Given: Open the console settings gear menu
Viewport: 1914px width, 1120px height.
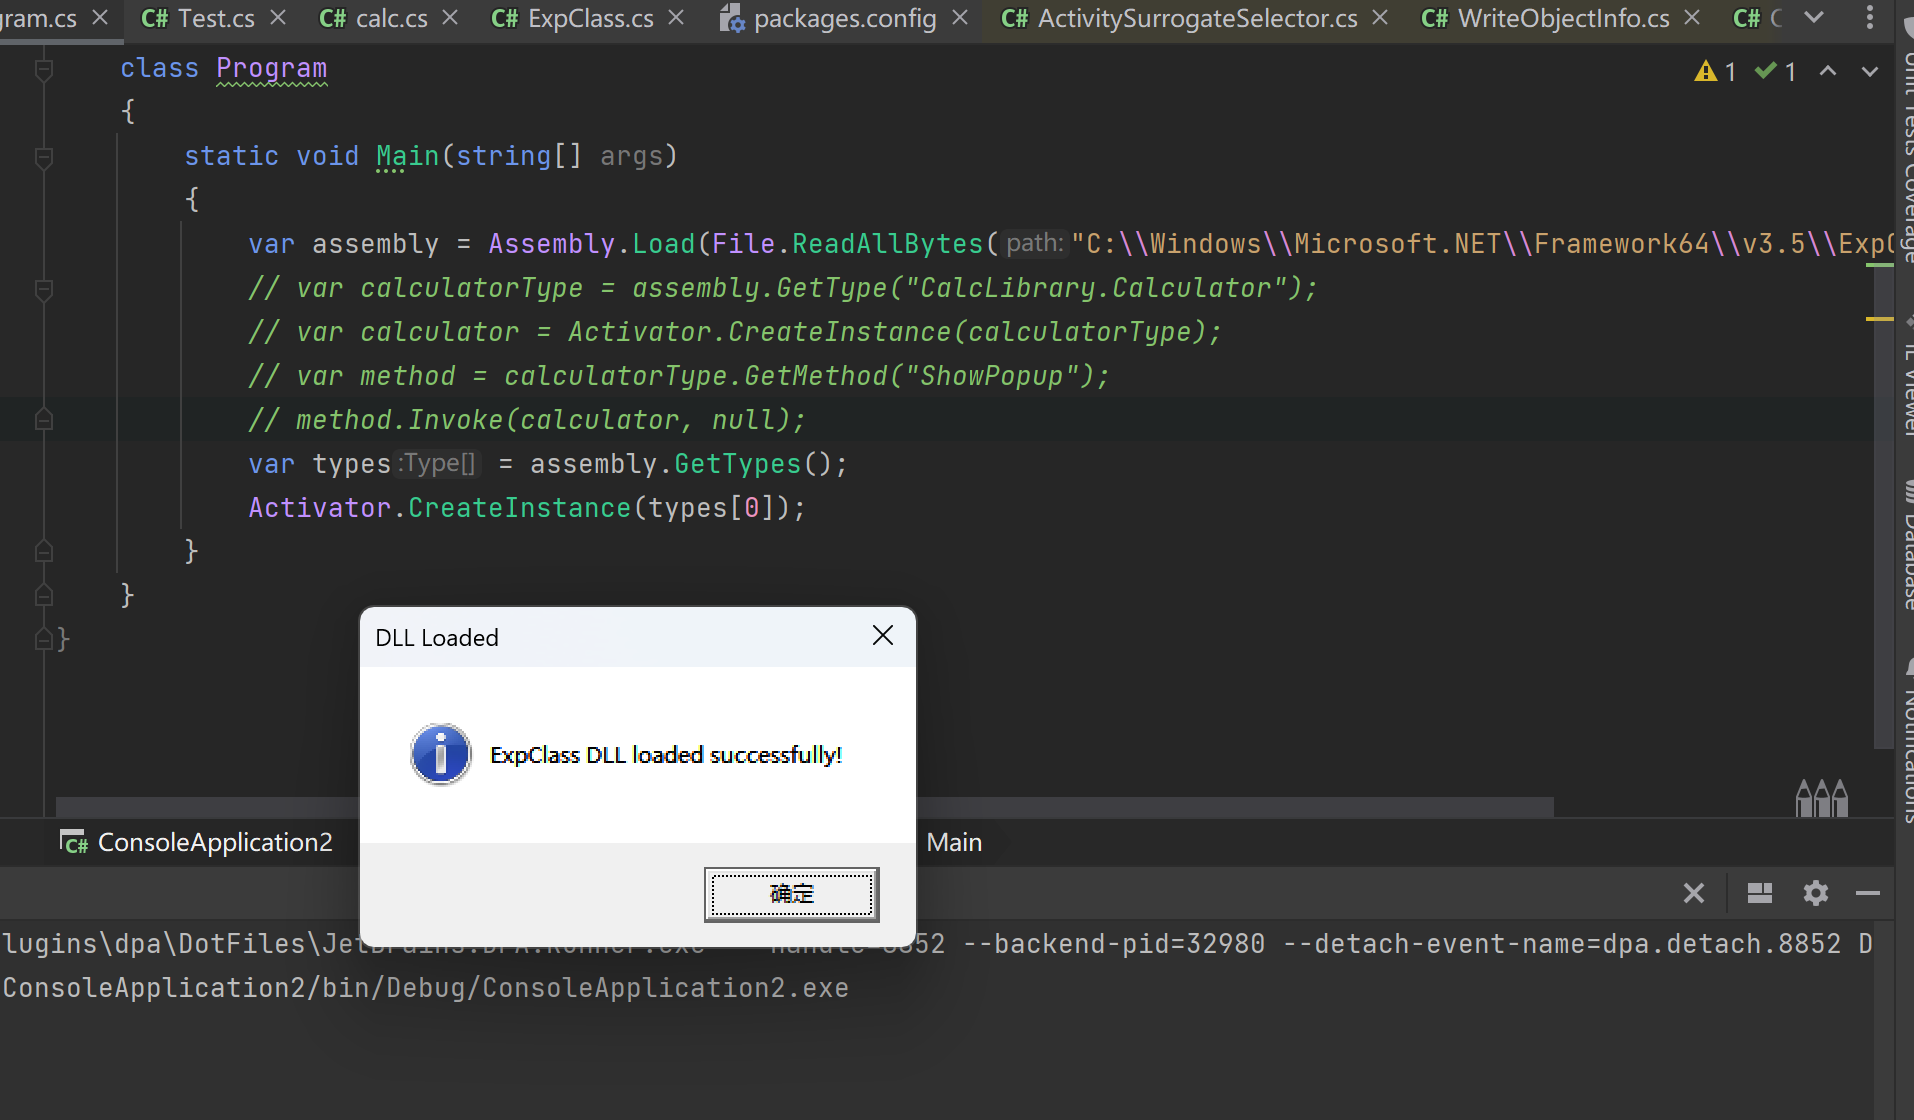Looking at the screenshot, I should pyautogui.click(x=1817, y=893).
